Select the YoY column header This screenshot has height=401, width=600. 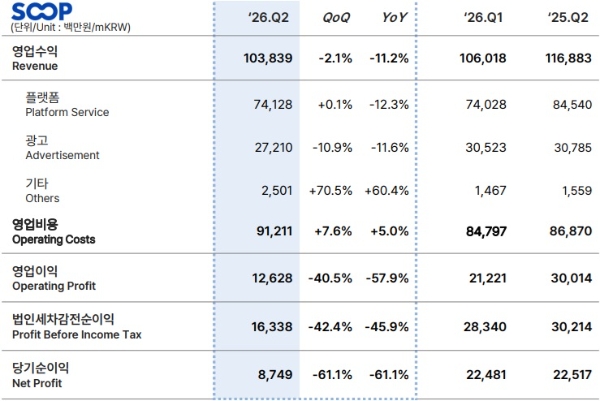pos(394,17)
